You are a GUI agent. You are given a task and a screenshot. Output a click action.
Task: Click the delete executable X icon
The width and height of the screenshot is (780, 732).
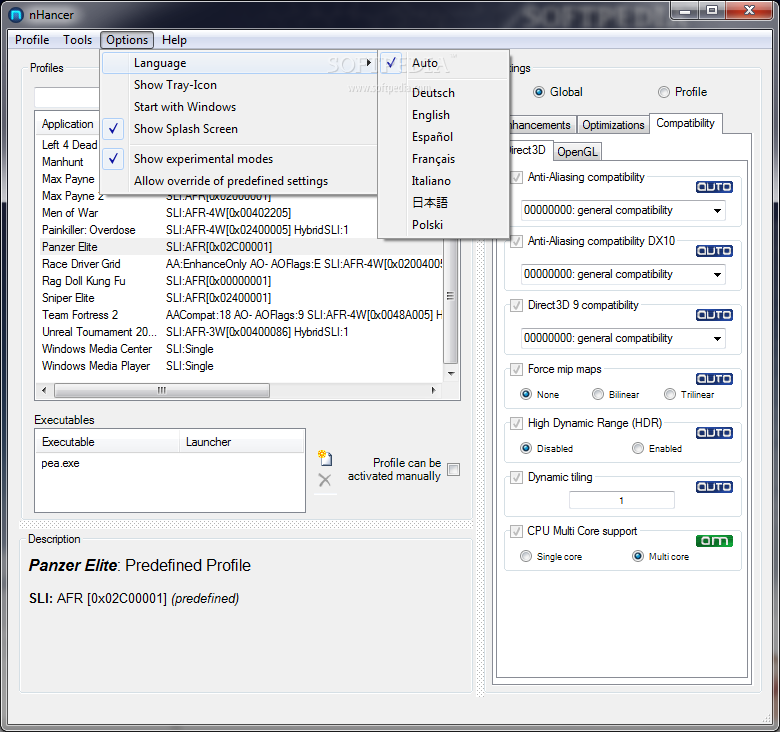pos(325,480)
